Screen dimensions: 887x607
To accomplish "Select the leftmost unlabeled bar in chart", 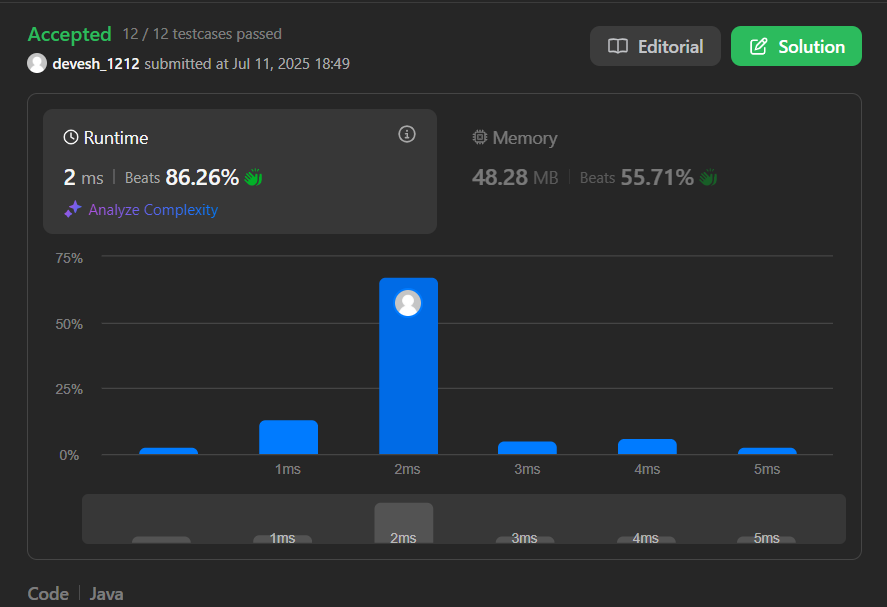I will 169,451.
